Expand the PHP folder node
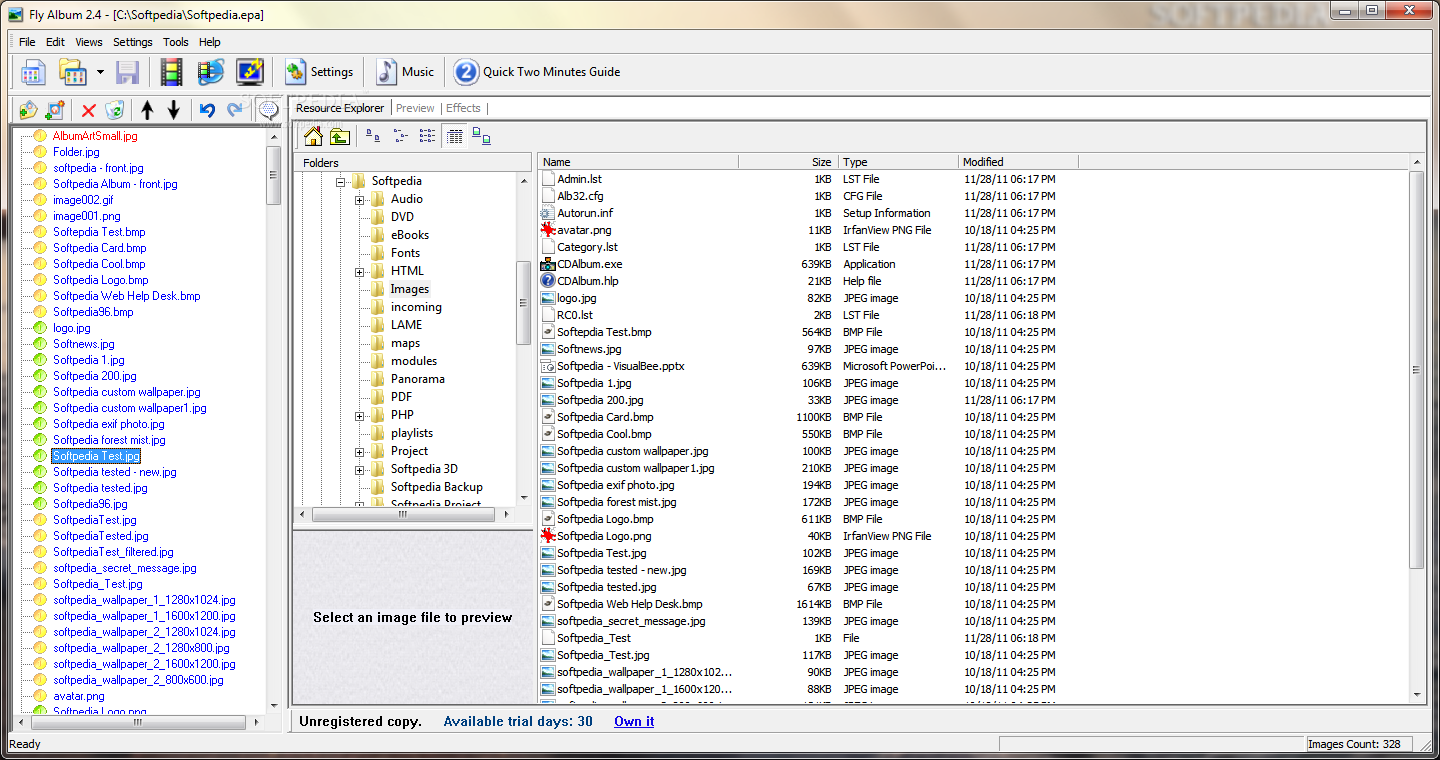Viewport: 1440px width, 760px height. (x=360, y=416)
